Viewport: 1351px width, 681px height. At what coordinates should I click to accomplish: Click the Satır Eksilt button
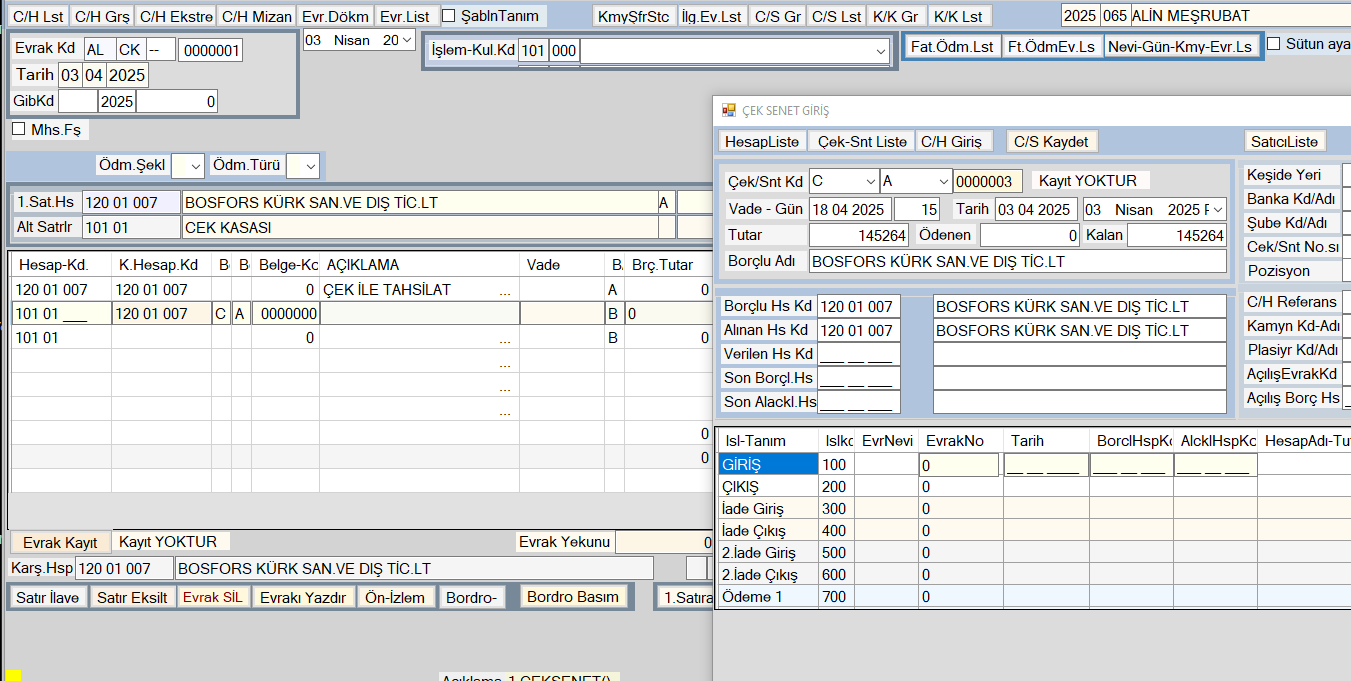click(131, 597)
